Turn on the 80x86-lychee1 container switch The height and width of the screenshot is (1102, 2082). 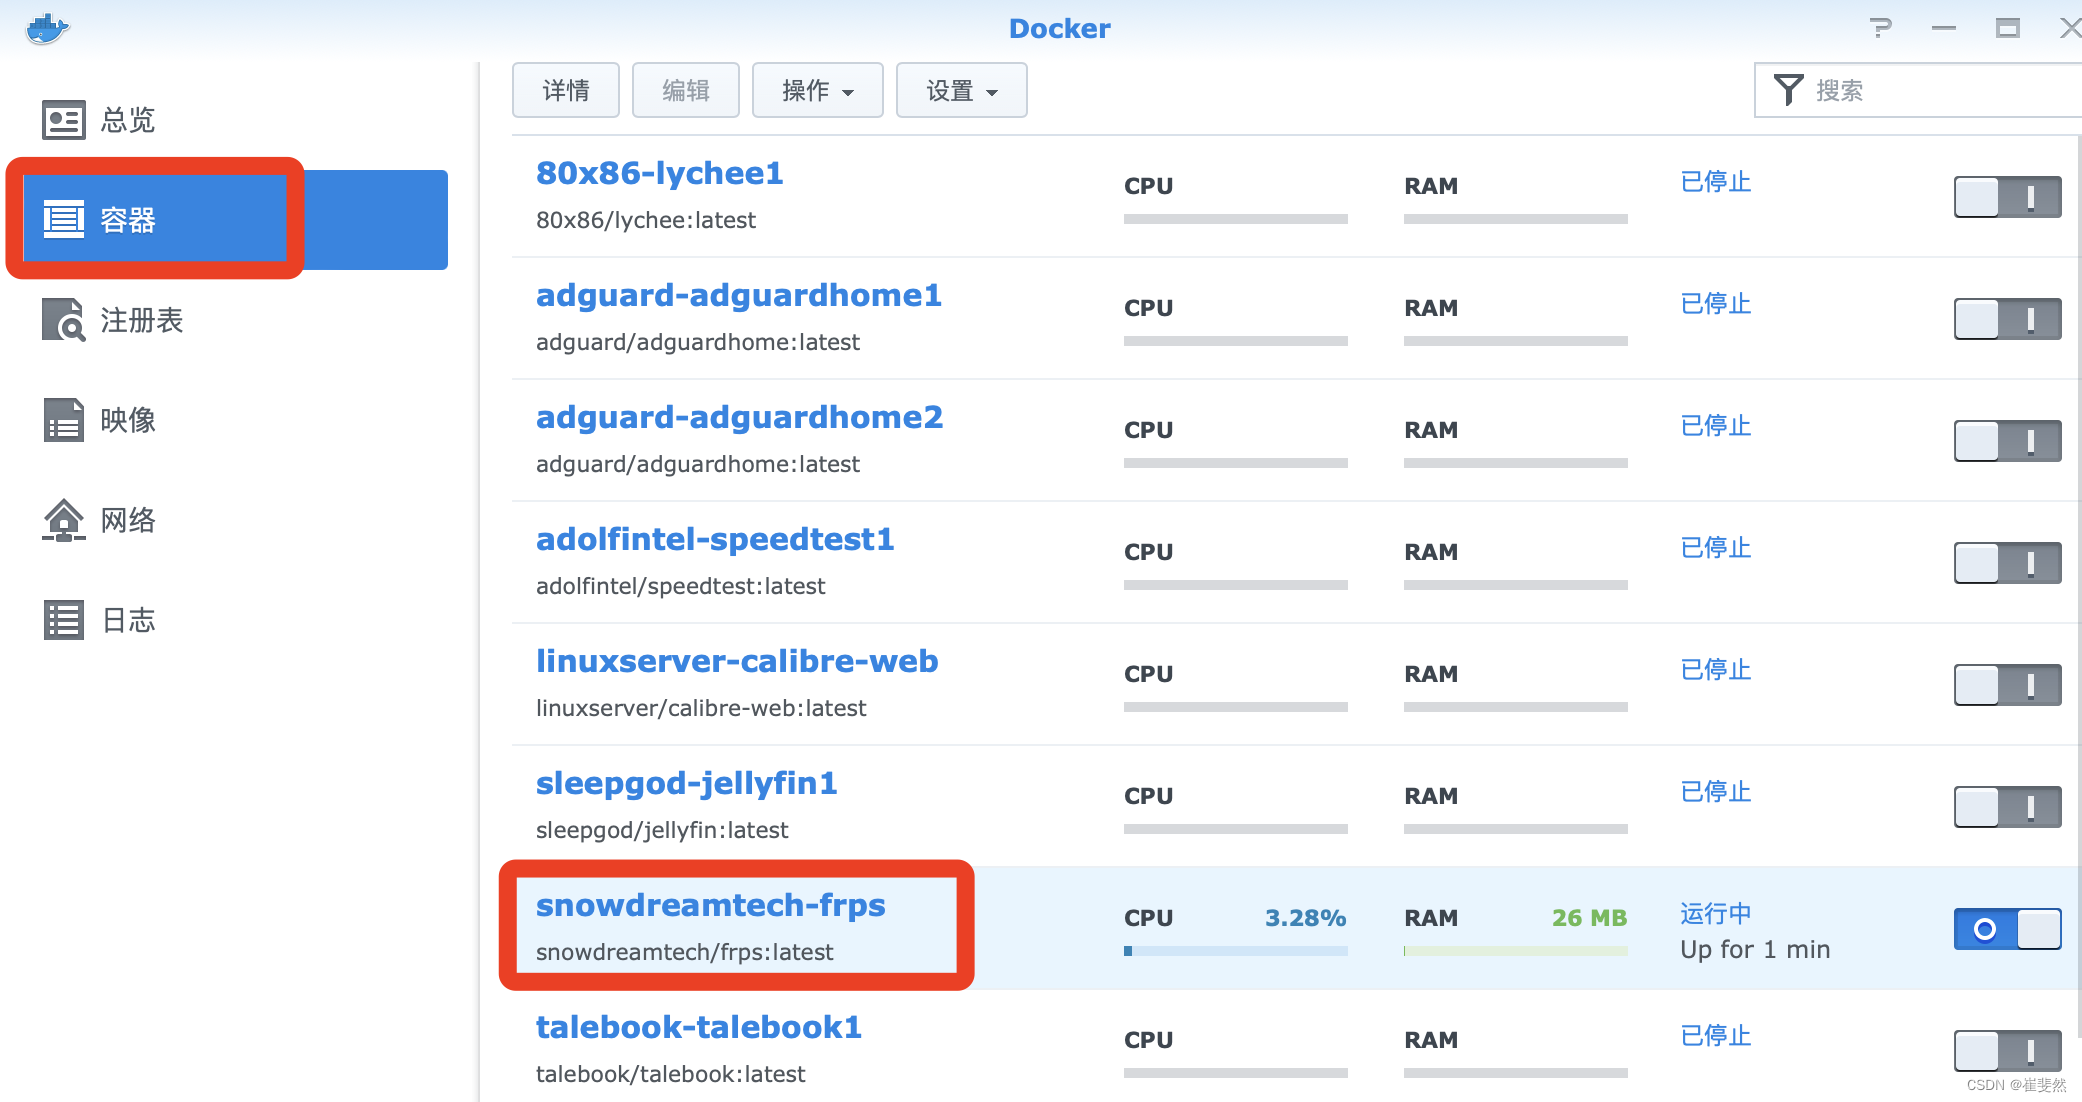pos(2008,197)
